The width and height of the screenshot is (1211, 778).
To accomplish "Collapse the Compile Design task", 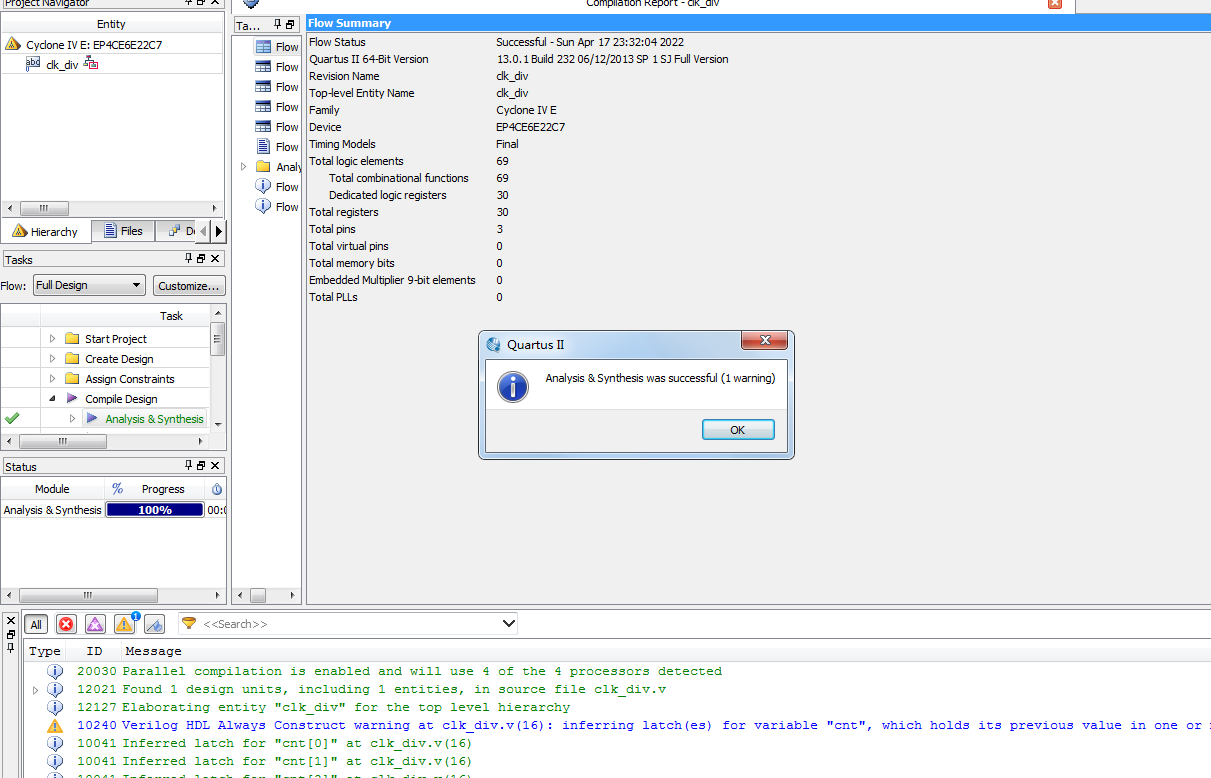I will tap(52, 399).
